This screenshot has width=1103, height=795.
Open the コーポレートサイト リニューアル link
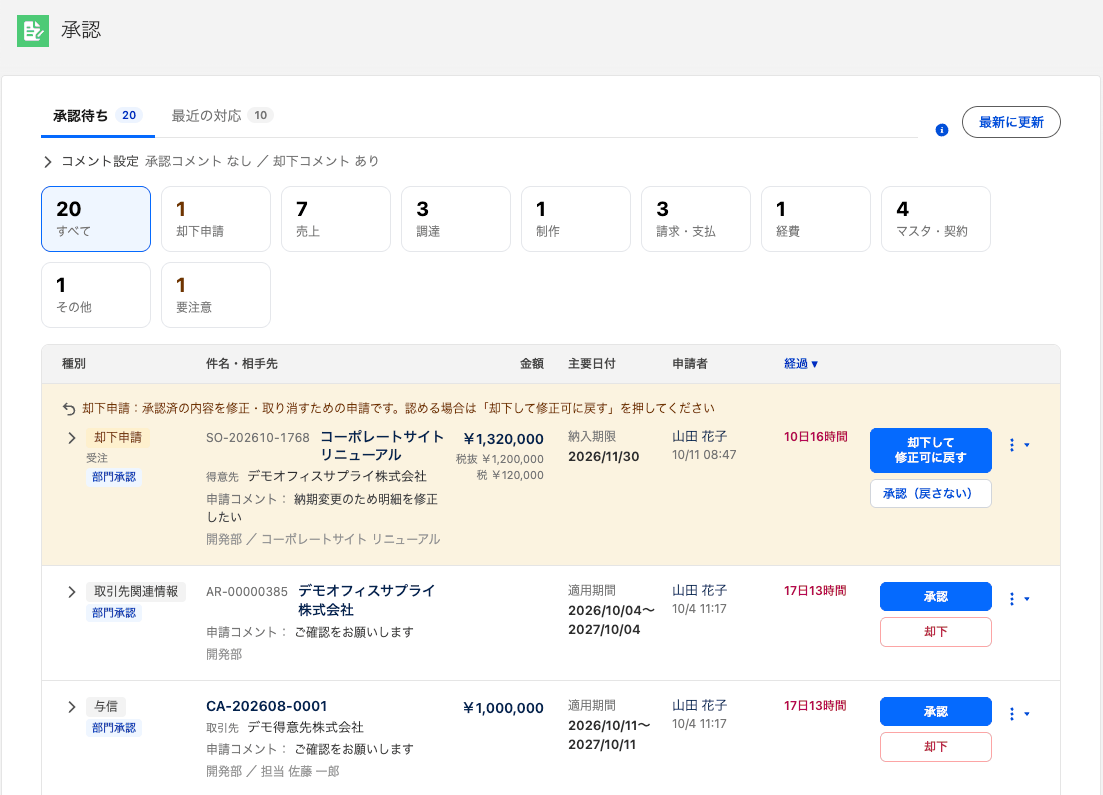(382, 445)
